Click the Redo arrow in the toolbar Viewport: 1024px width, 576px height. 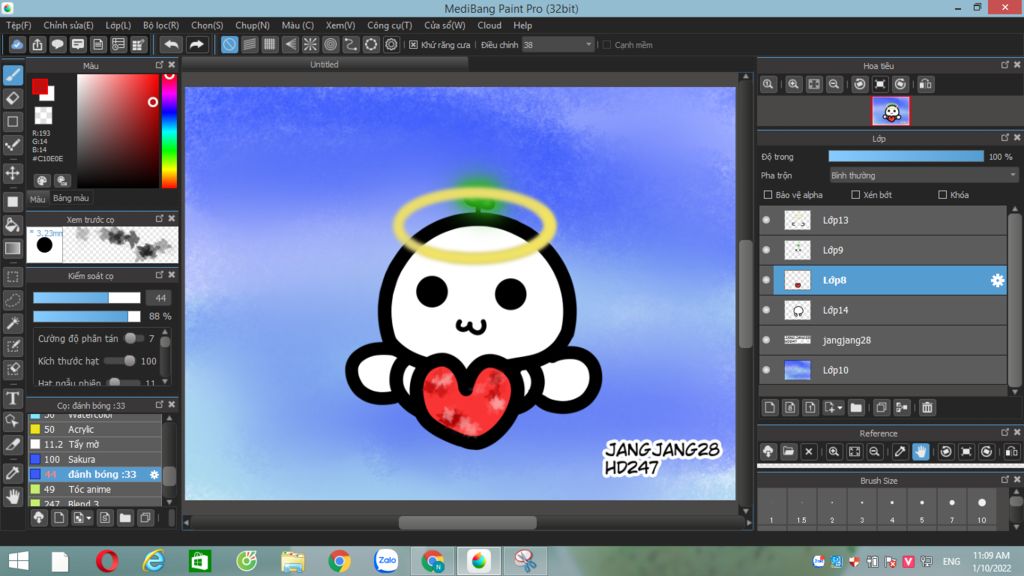point(196,44)
